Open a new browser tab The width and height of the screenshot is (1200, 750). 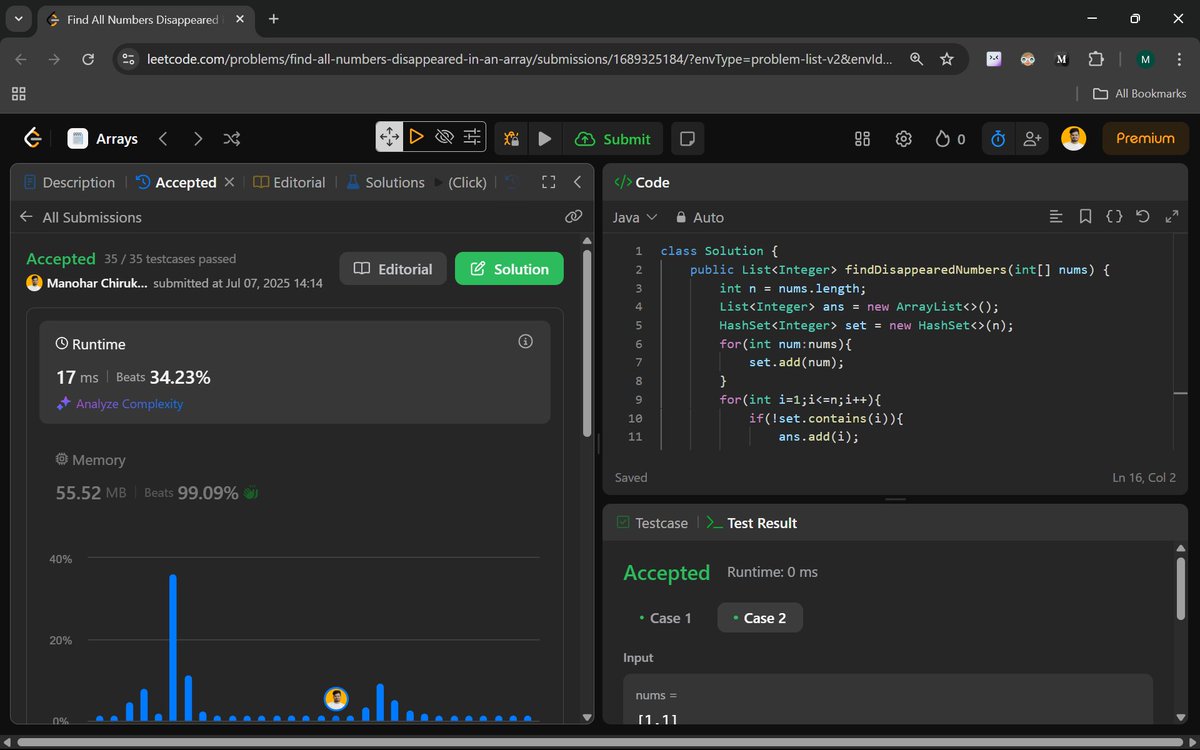click(274, 19)
